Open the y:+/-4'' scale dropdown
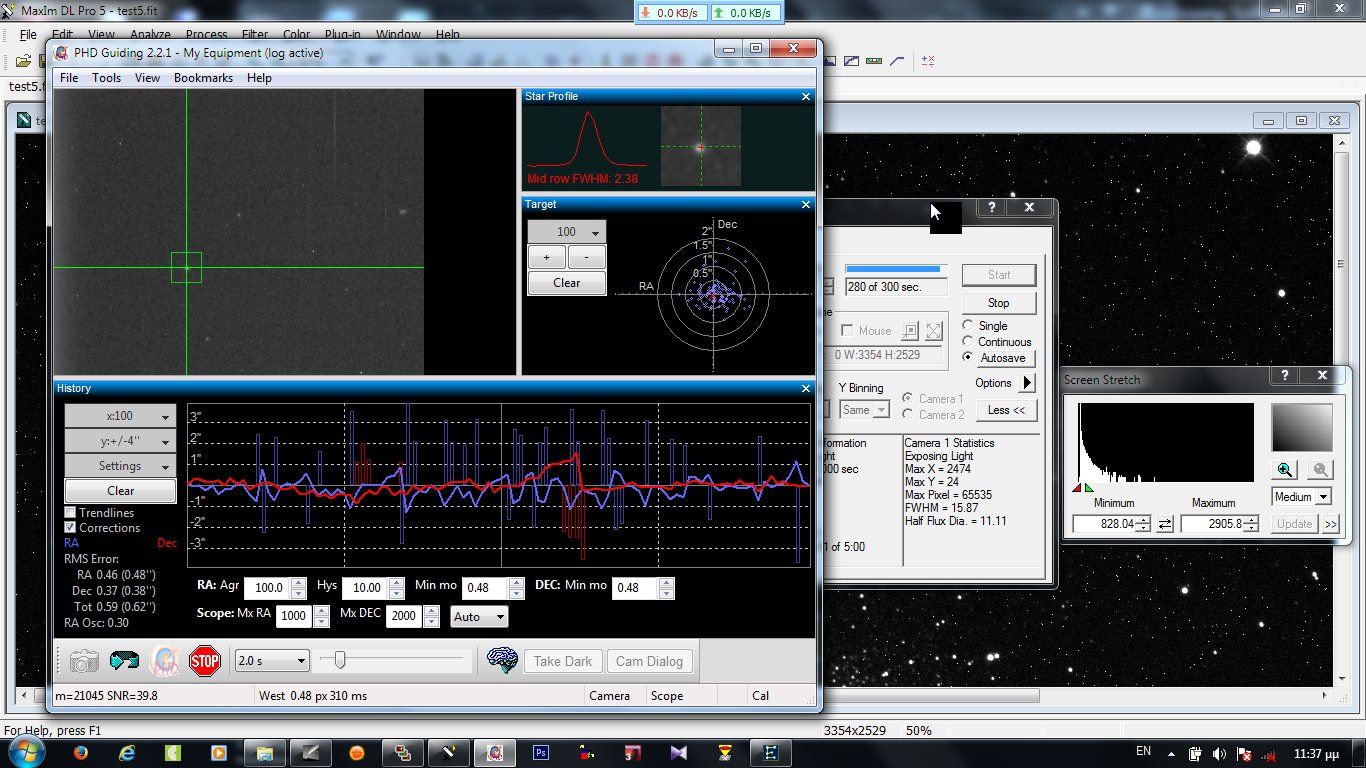Image resolution: width=1366 pixels, height=768 pixels. (x=120, y=441)
